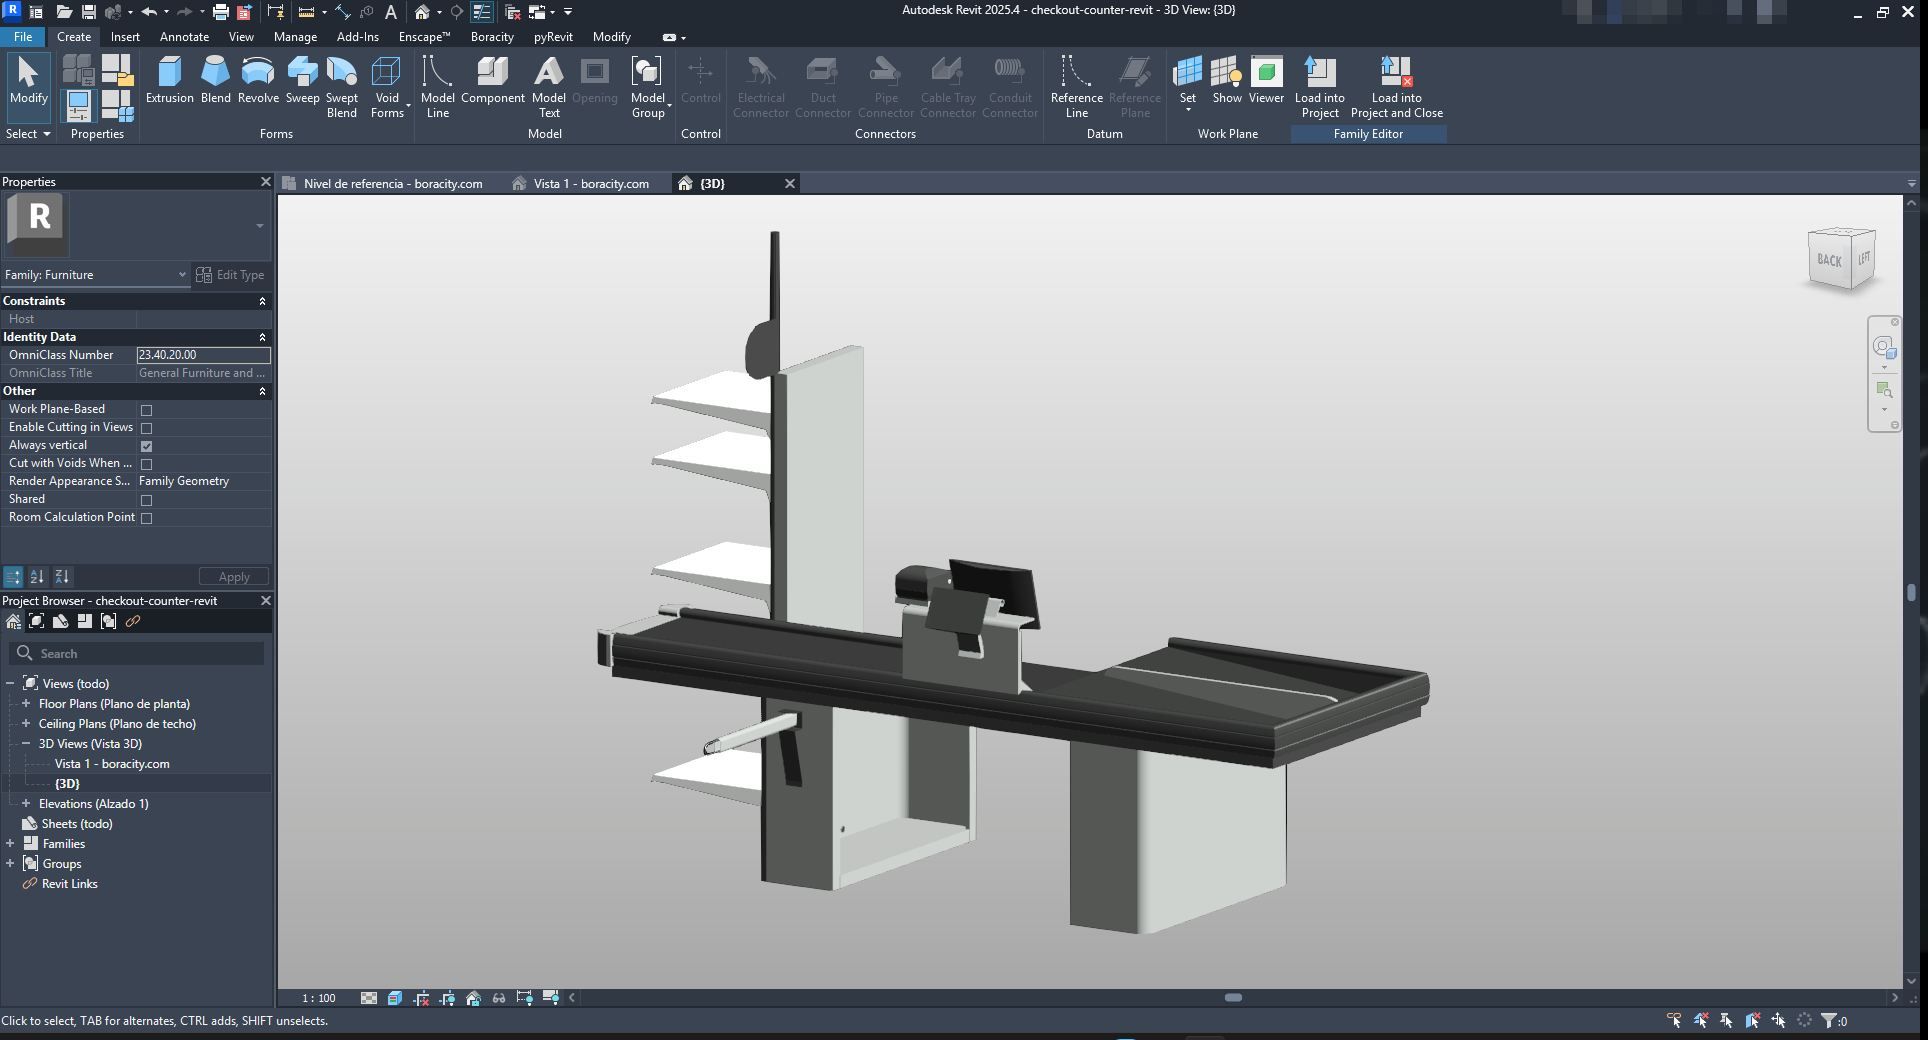
Task: Click the Project Browser search field
Action: click(137, 654)
